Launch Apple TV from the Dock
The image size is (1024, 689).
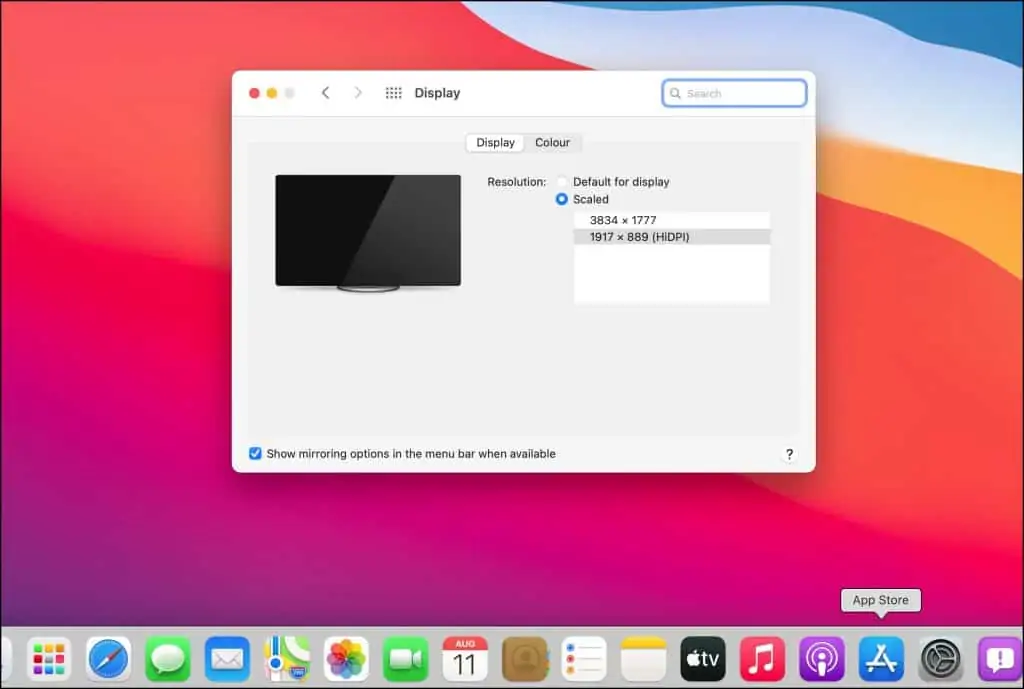pyautogui.click(x=703, y=659)
